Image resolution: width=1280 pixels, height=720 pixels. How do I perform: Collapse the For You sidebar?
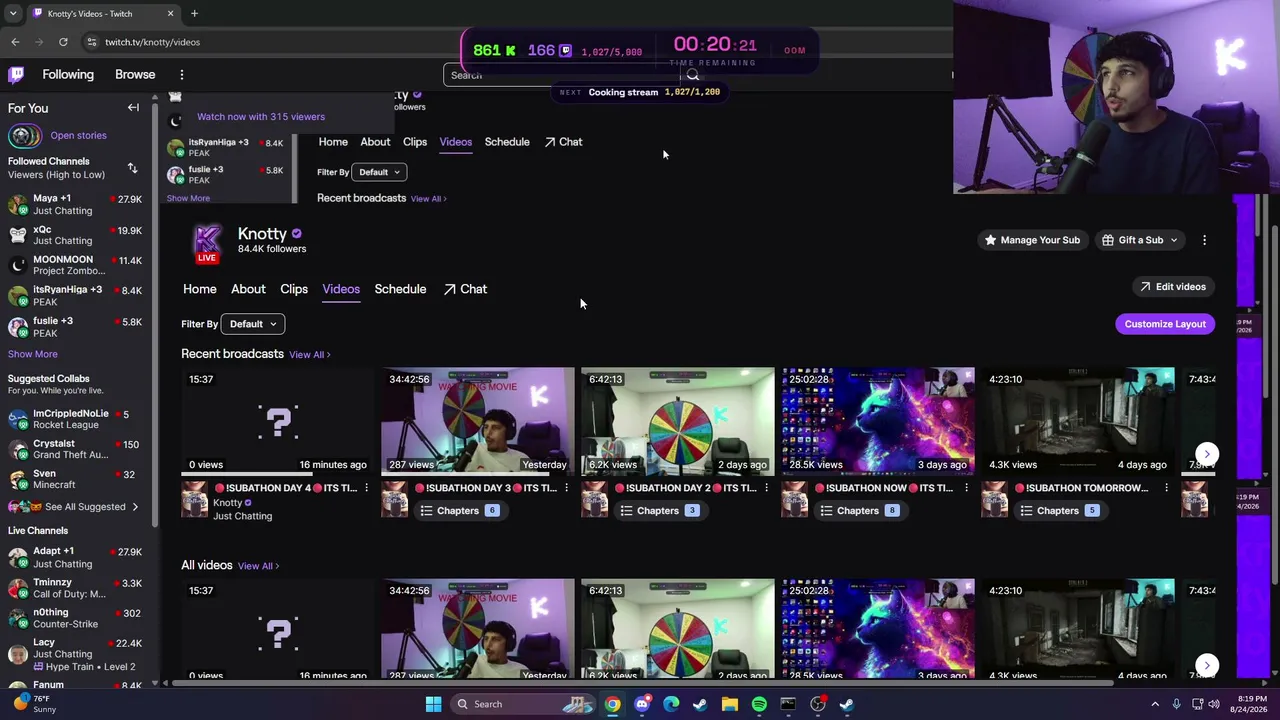(133, 108)
